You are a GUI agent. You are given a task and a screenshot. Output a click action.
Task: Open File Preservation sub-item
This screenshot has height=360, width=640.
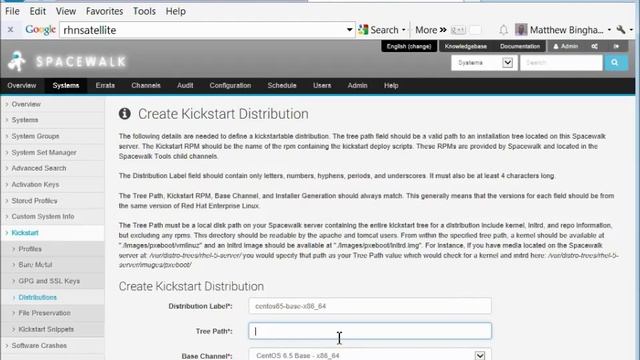[44, 313]
